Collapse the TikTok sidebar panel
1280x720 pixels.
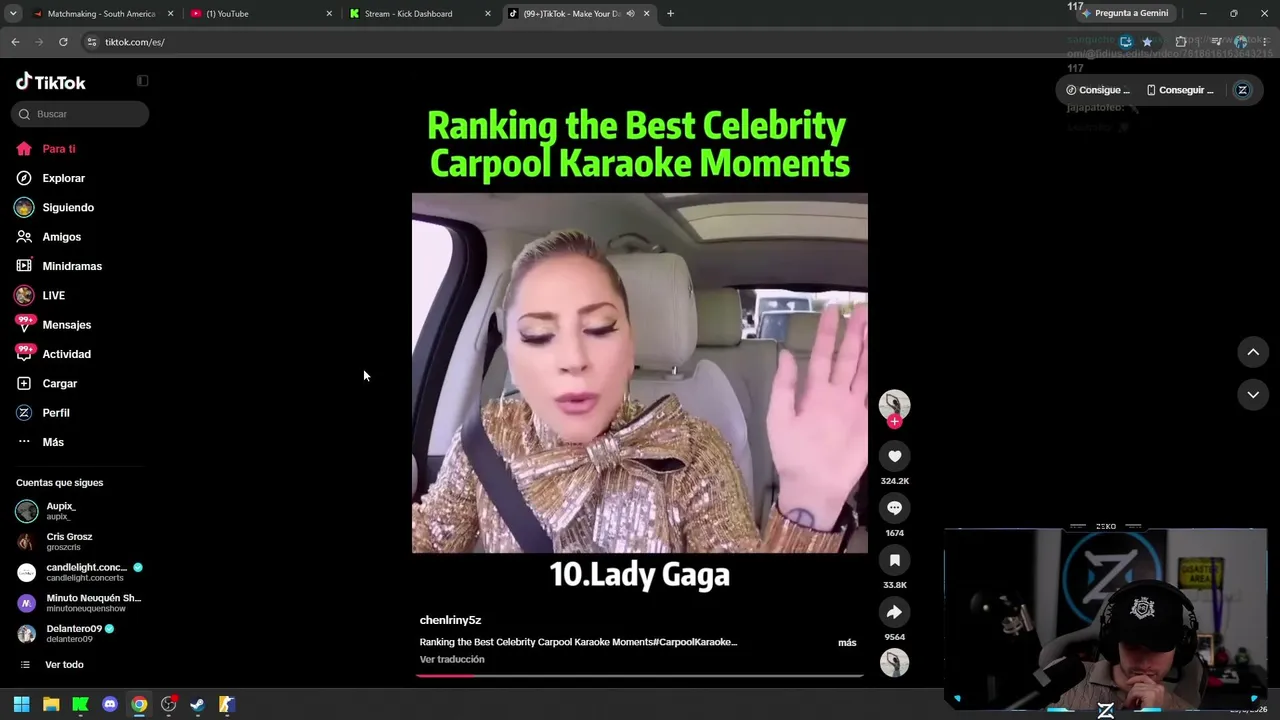(142, 81)
